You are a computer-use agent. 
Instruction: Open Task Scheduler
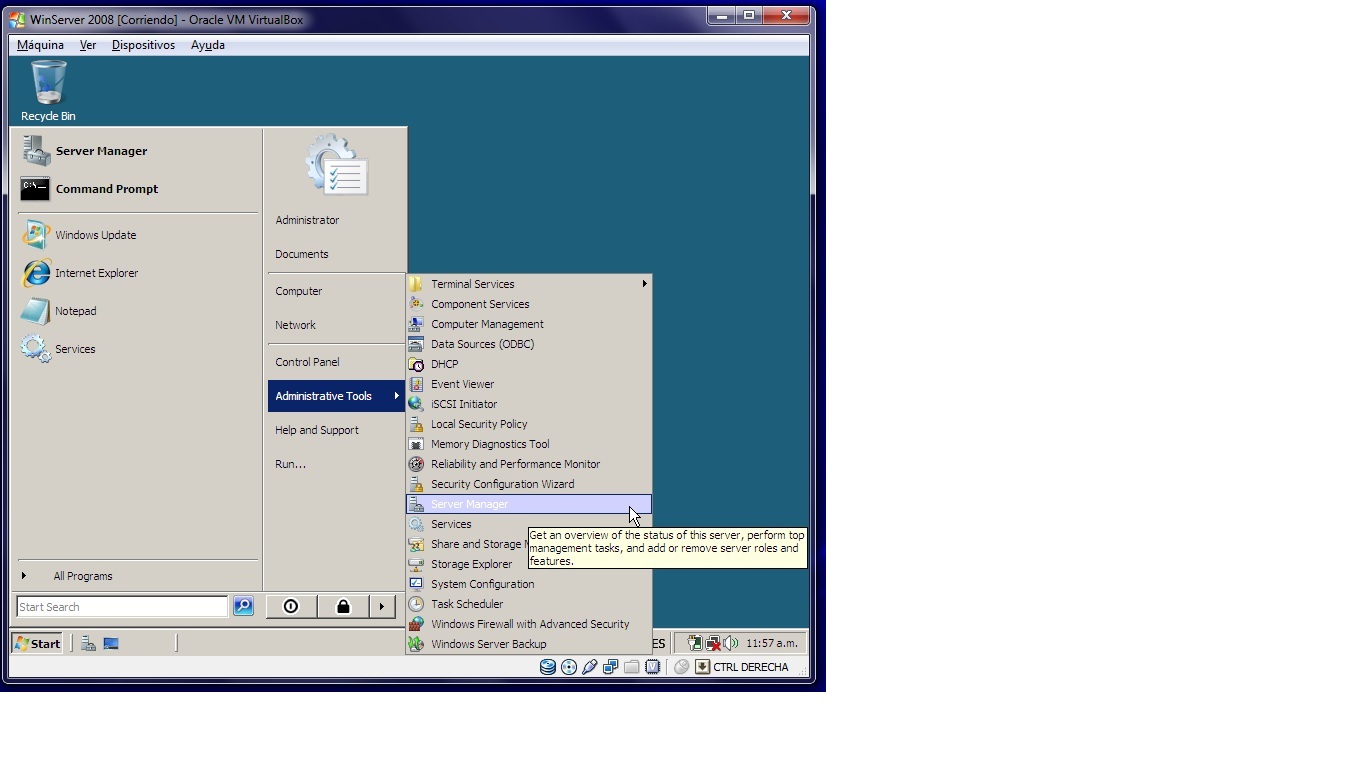529,604
